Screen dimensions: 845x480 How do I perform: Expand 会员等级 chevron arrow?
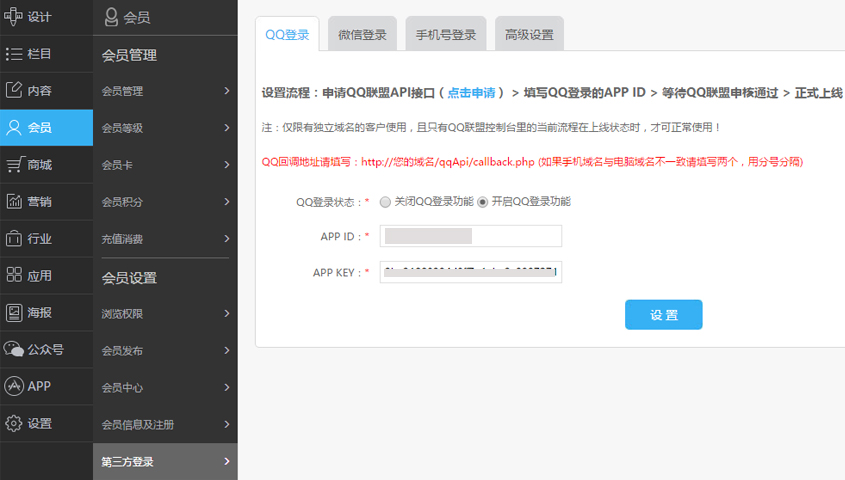pos(227,128)
